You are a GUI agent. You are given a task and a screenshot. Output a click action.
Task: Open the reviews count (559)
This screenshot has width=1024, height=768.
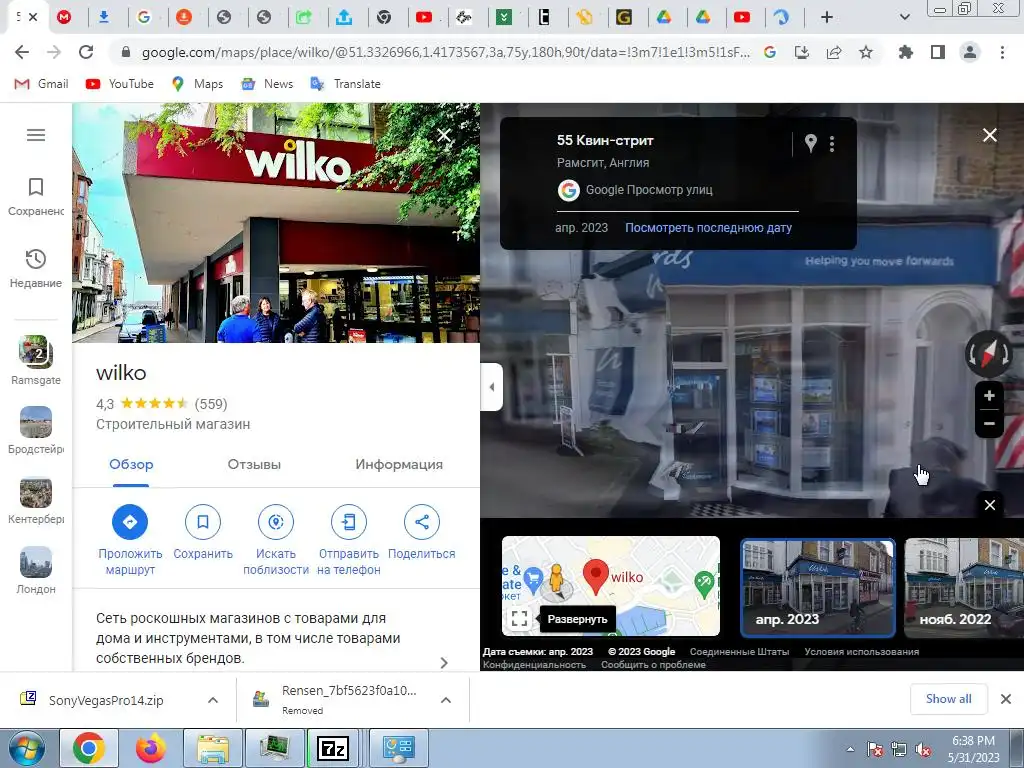click(x=211, y=404)
